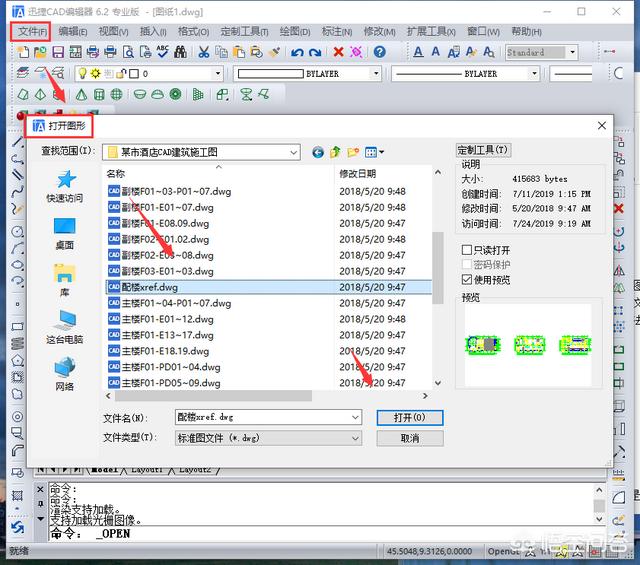Click the help question mark toolbar icon

tap(379, 52)
